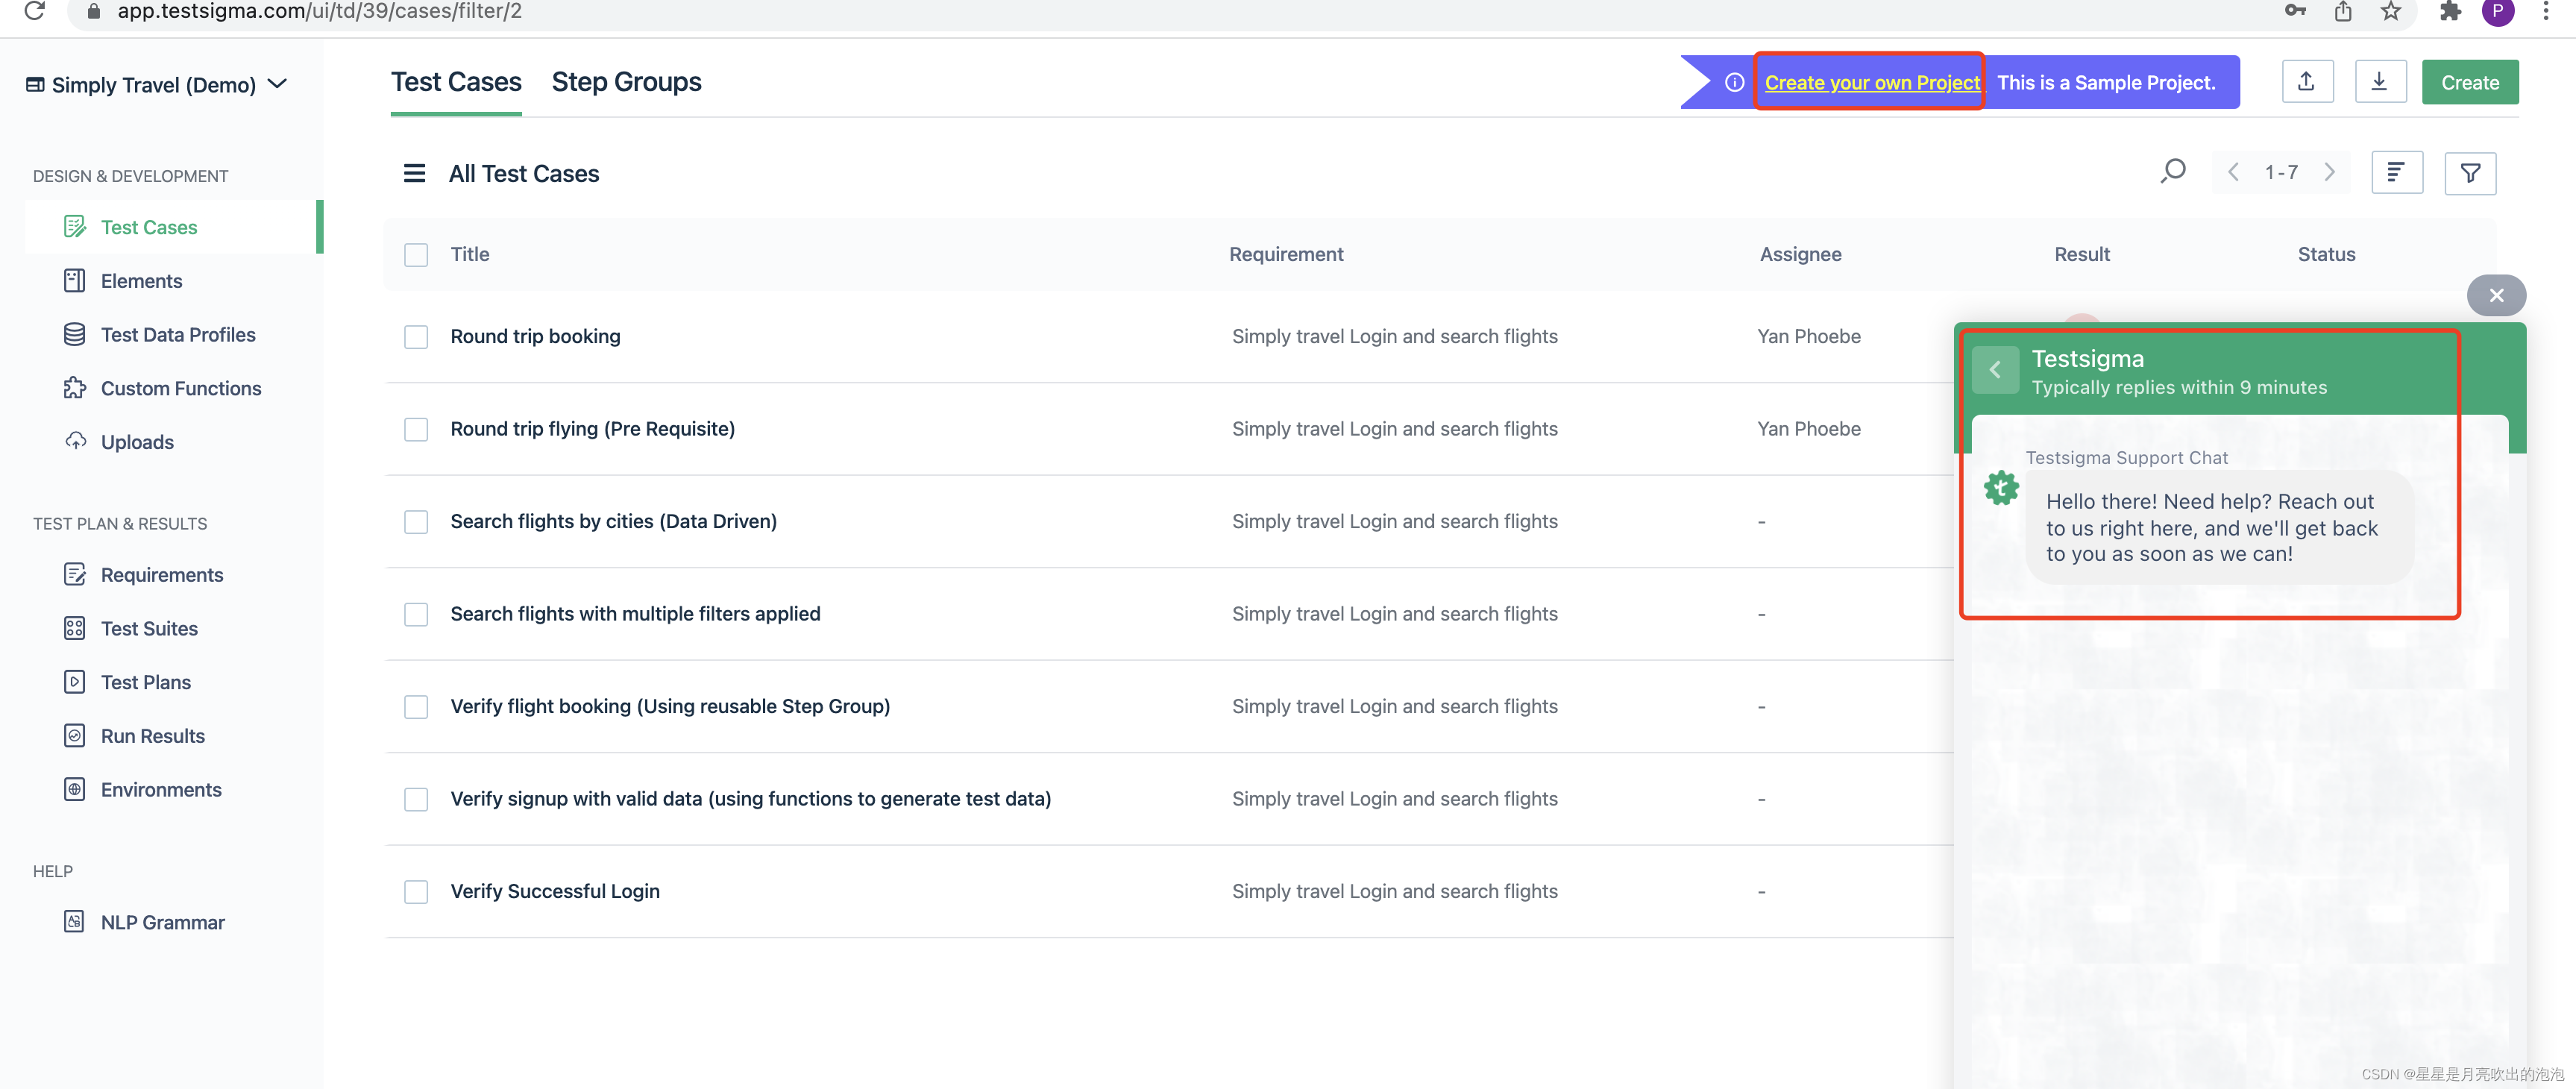Screen dimensions: 2576x1089
Task: Open the hamburger menu beside All Test Cases
Action: click(414, 173)
